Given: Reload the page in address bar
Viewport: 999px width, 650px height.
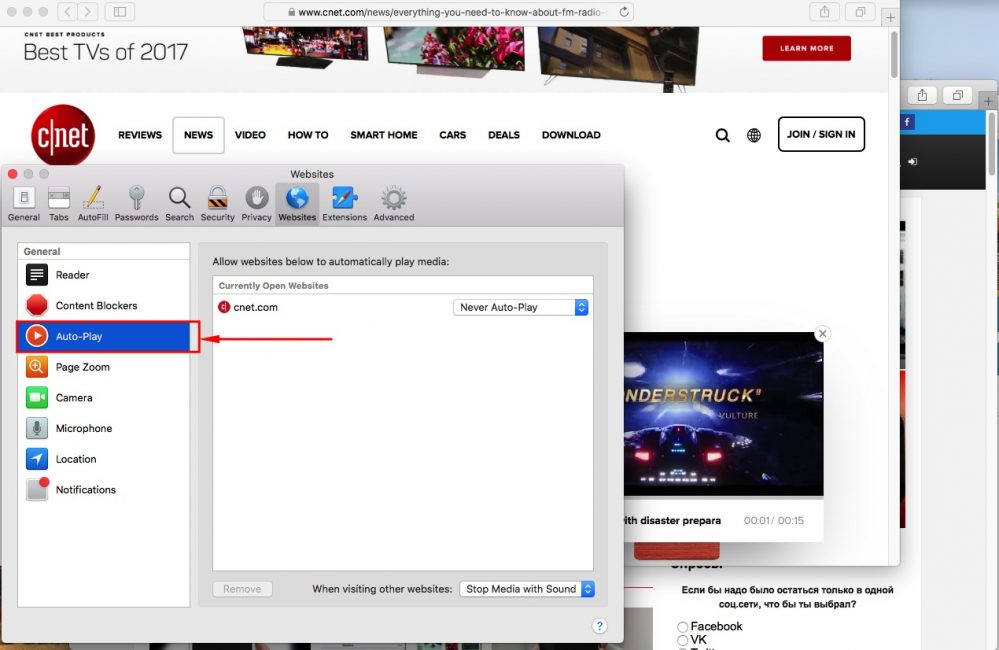Looking at the screenshot, I should tap(624, 11).
